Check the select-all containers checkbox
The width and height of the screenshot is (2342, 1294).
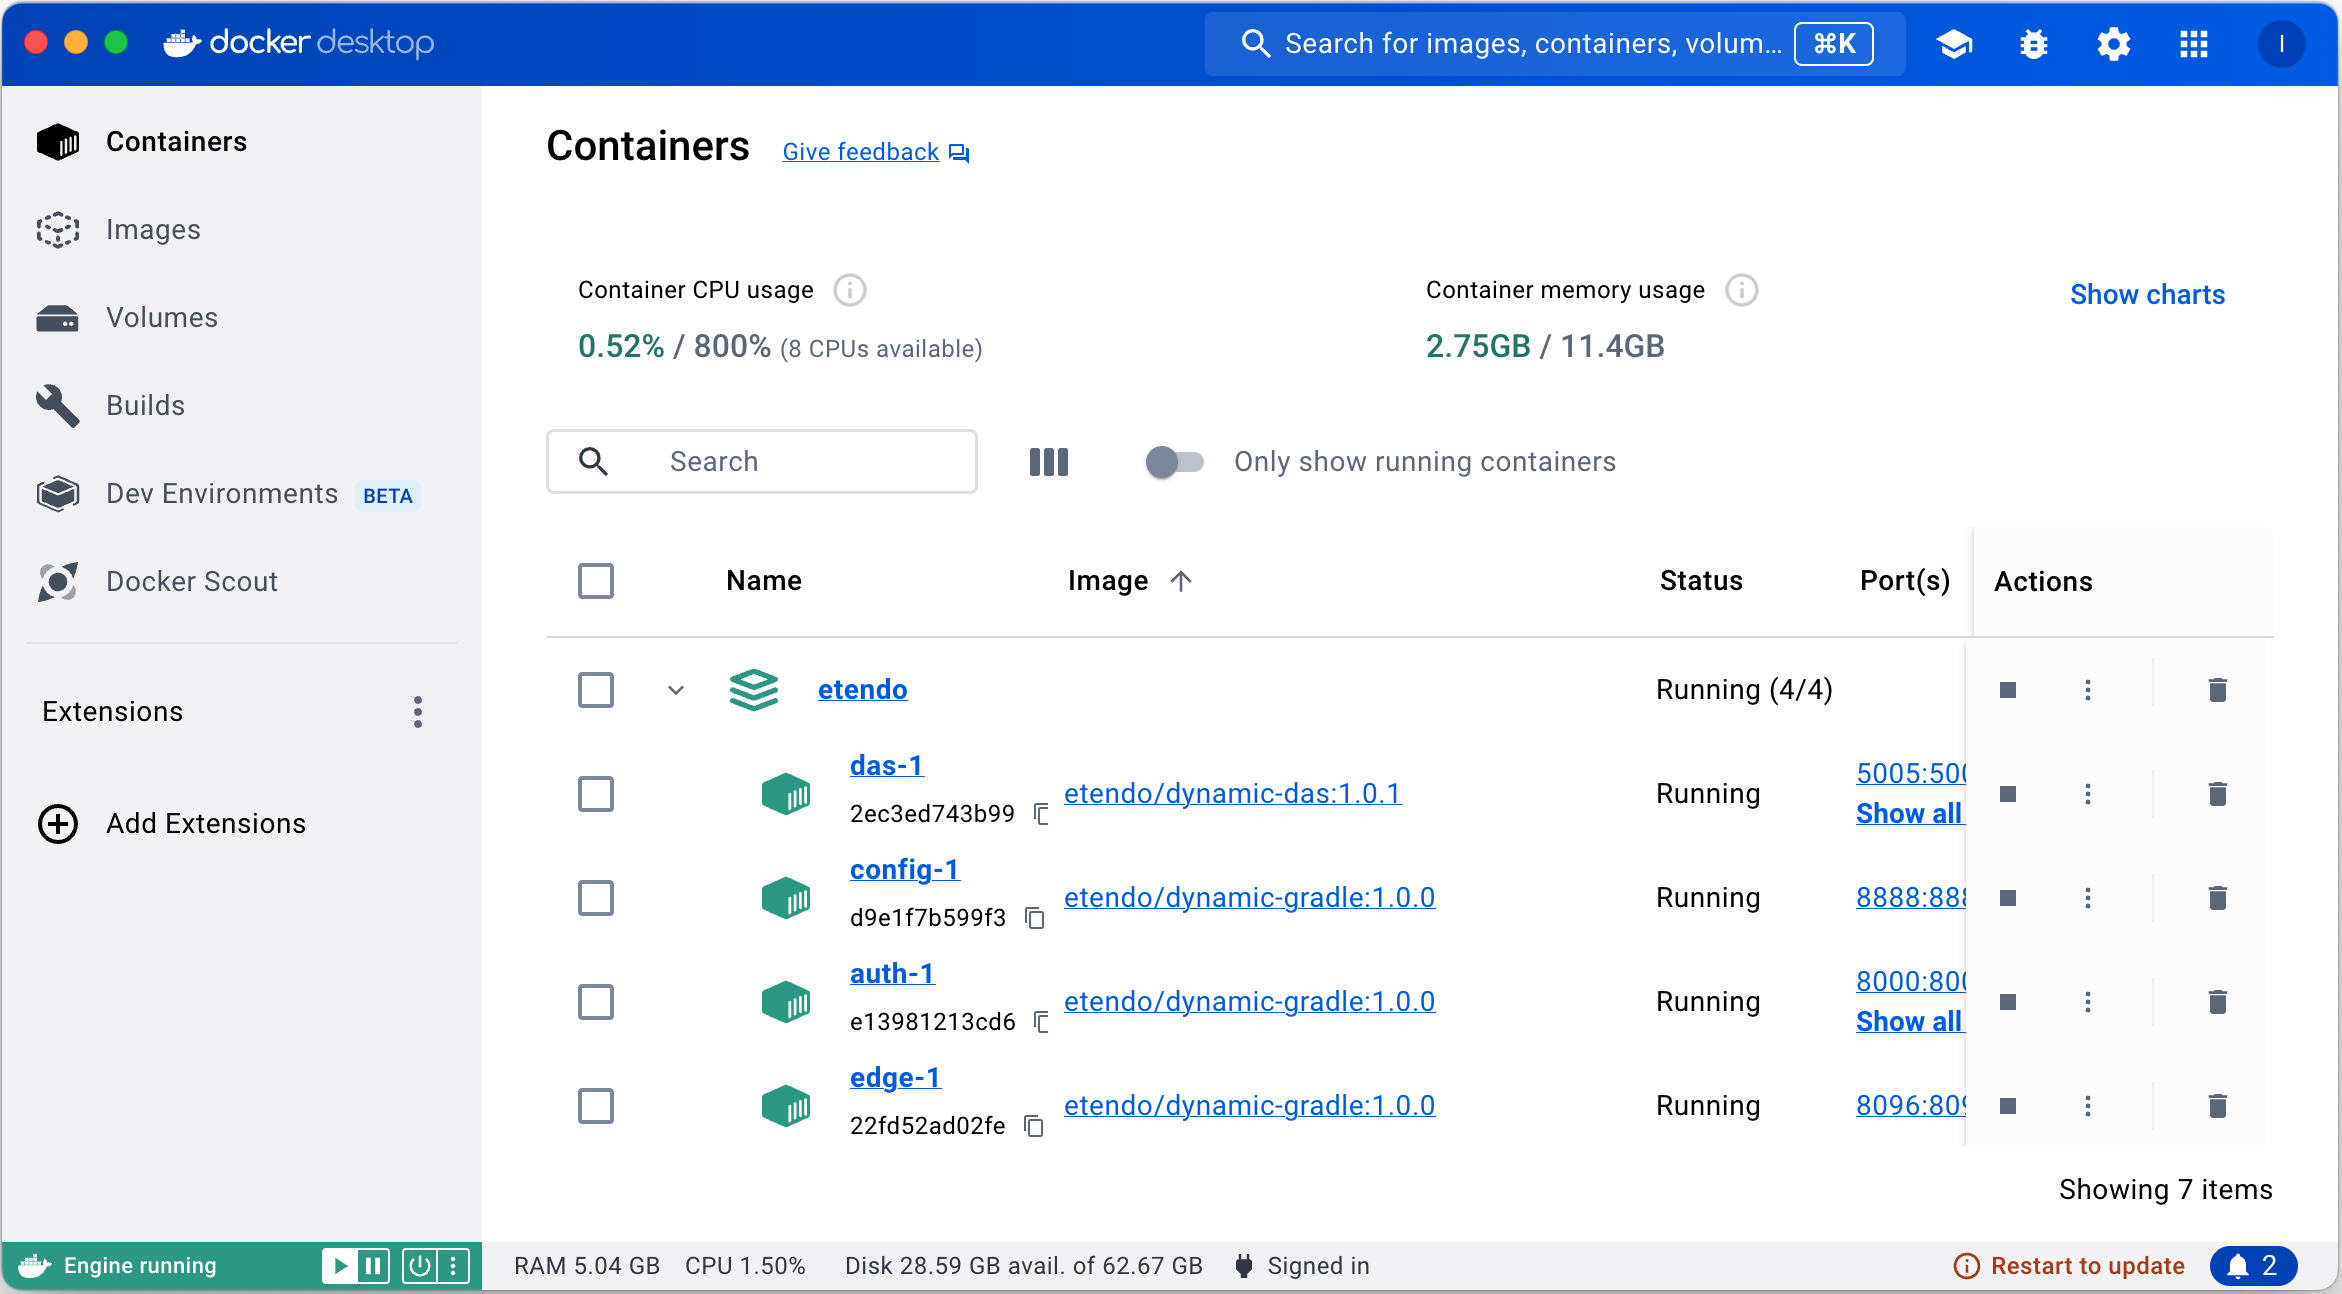596,581
